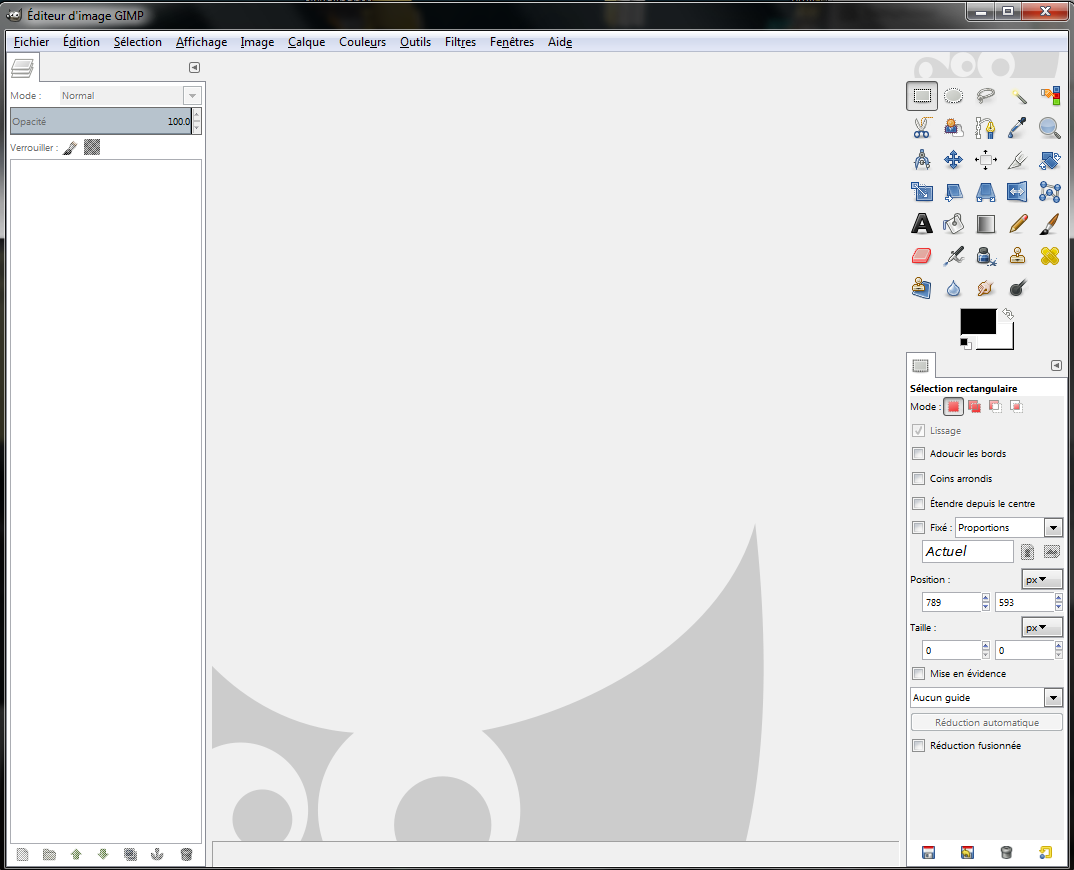Select the Color Picker eyedropper tool
This screenshot has height=870, width=1074.
pos(1018,127)
